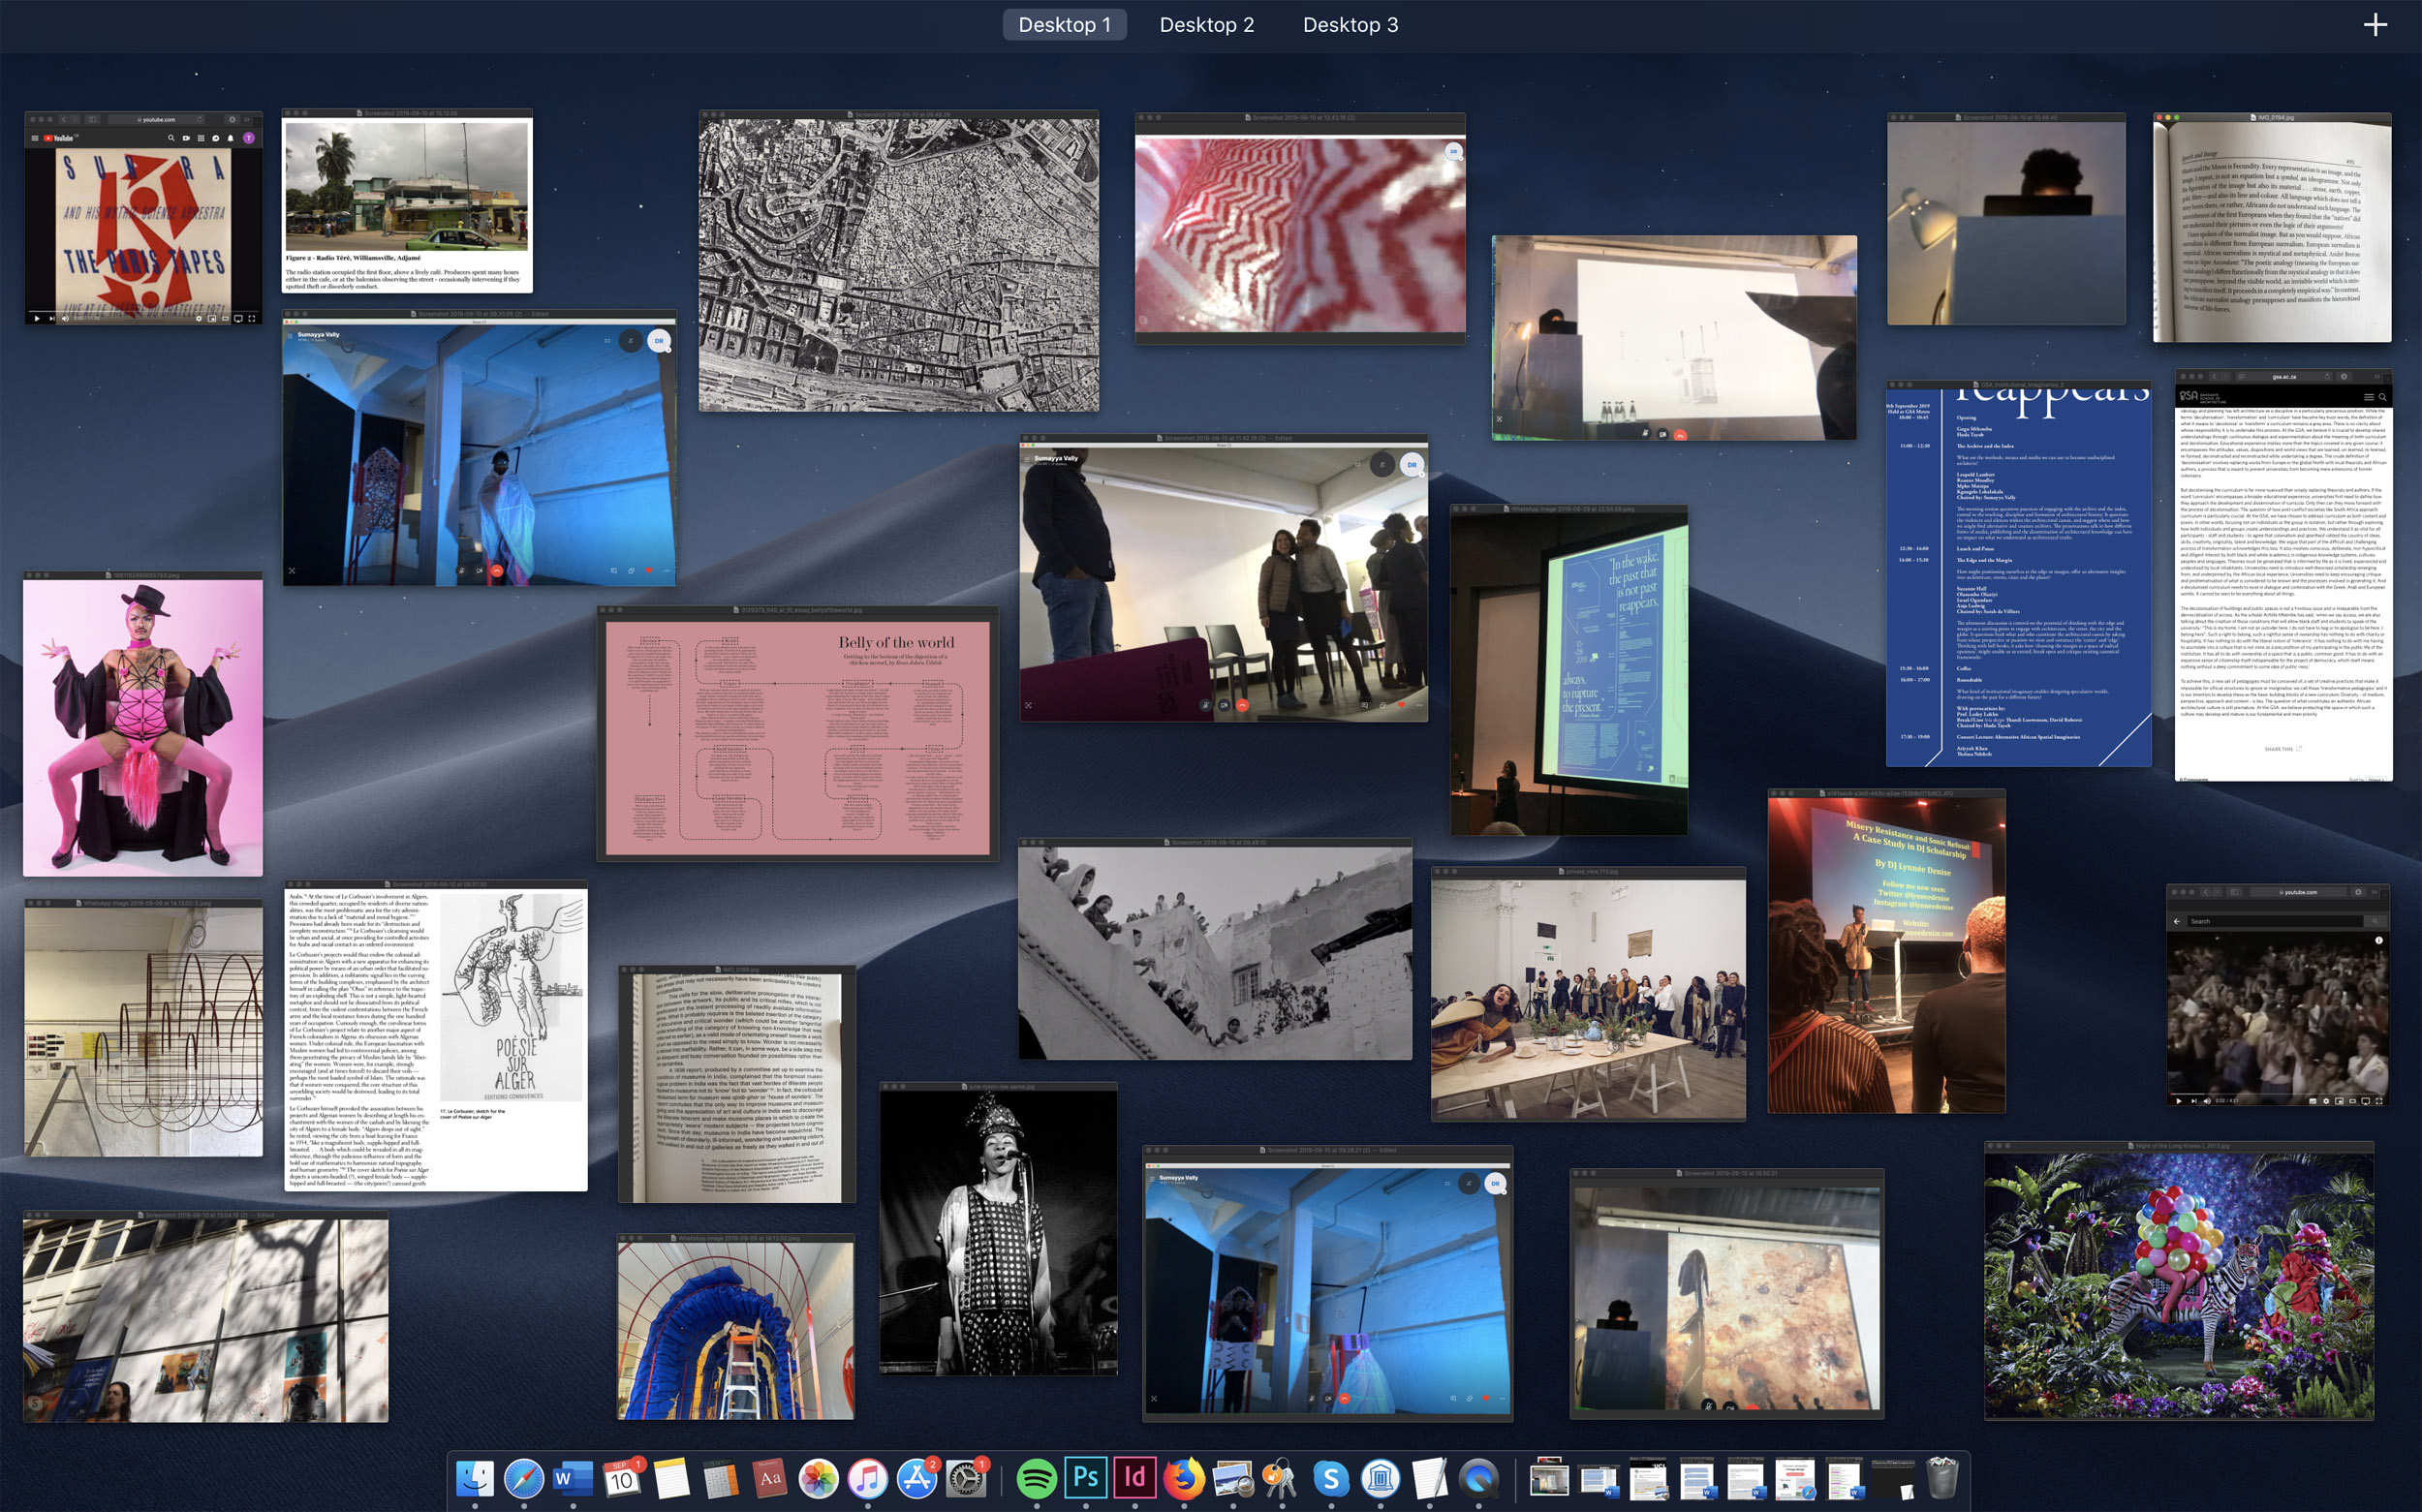Screen dimensions: 2422x1512
Task: Open Adobe Photoshop from the dock
Action: (1085, 1478)
